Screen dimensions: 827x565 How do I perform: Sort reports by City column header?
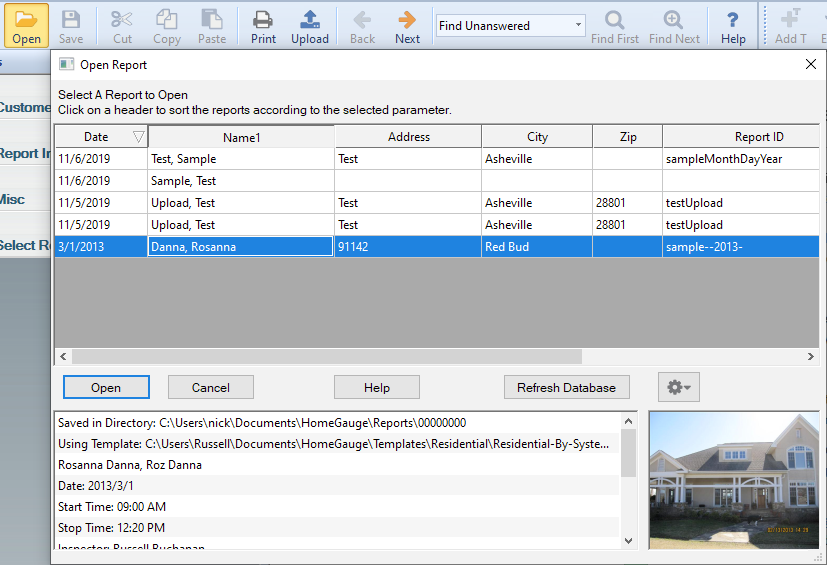pos(537,137)
